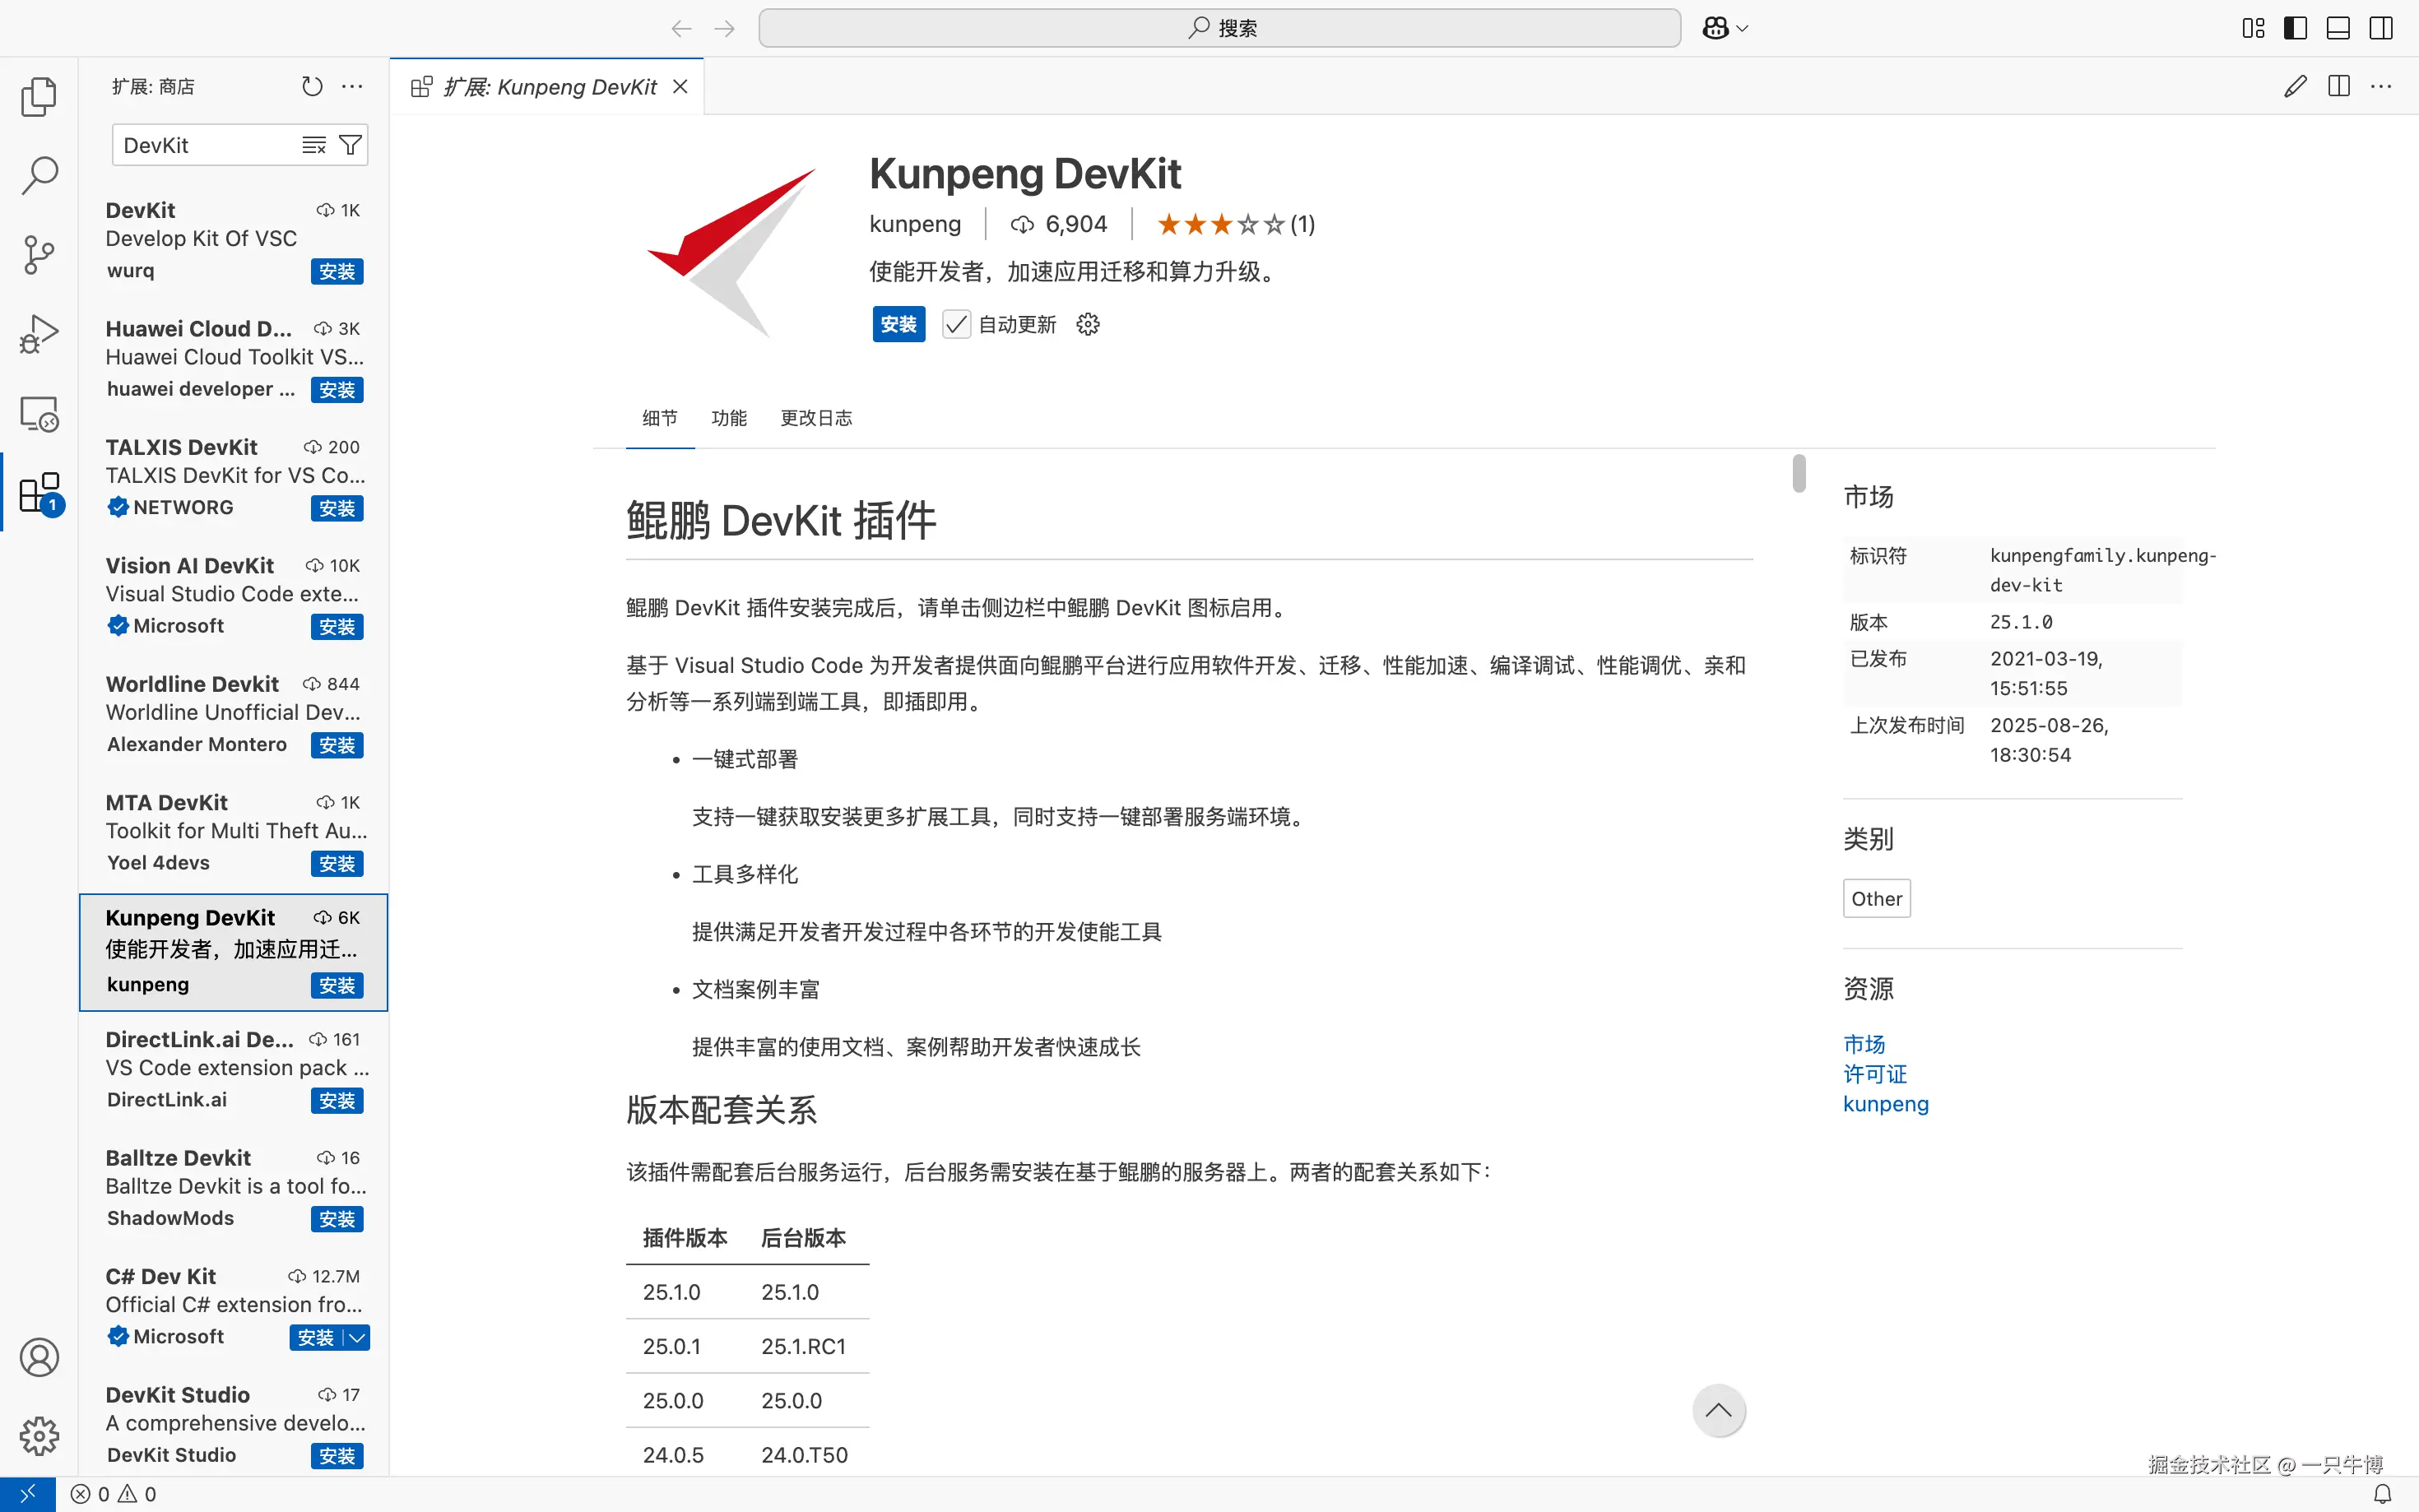Open Run and Debug view
The width and height of the screenshot is (2419, 1512).
pos(39,334)
